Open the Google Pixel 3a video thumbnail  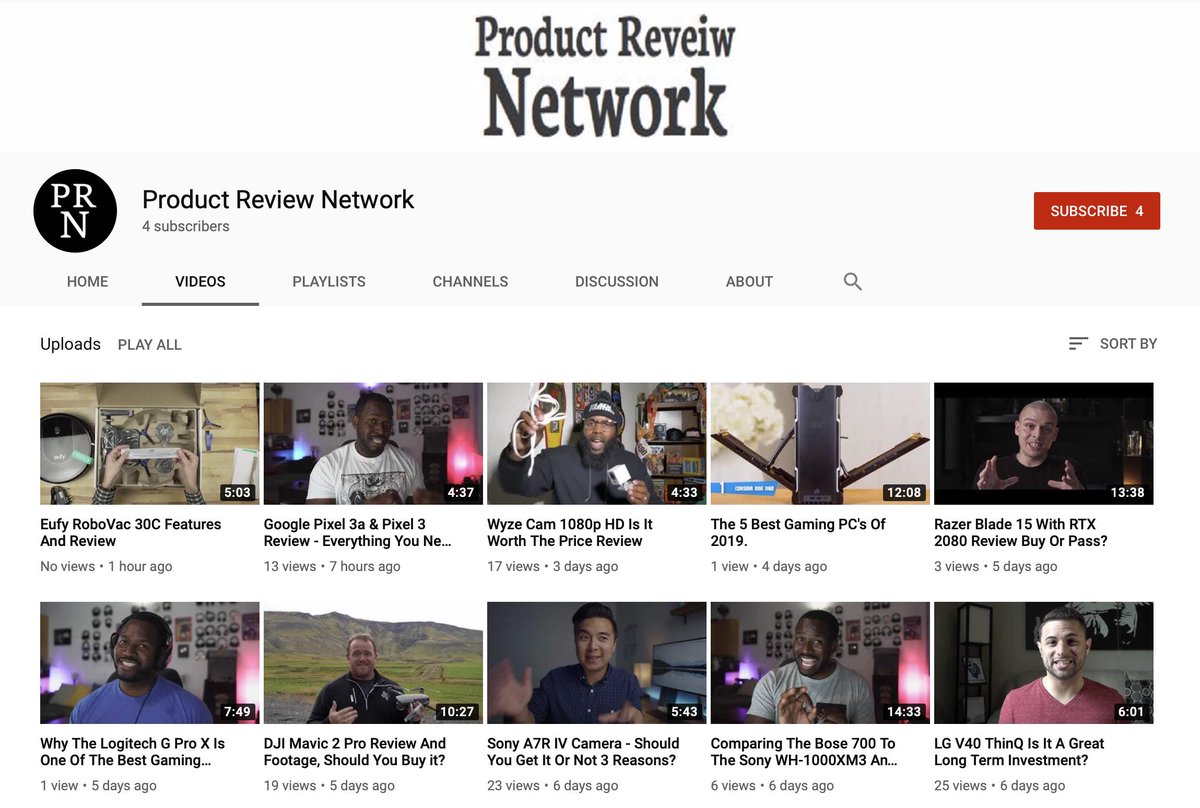373,443
